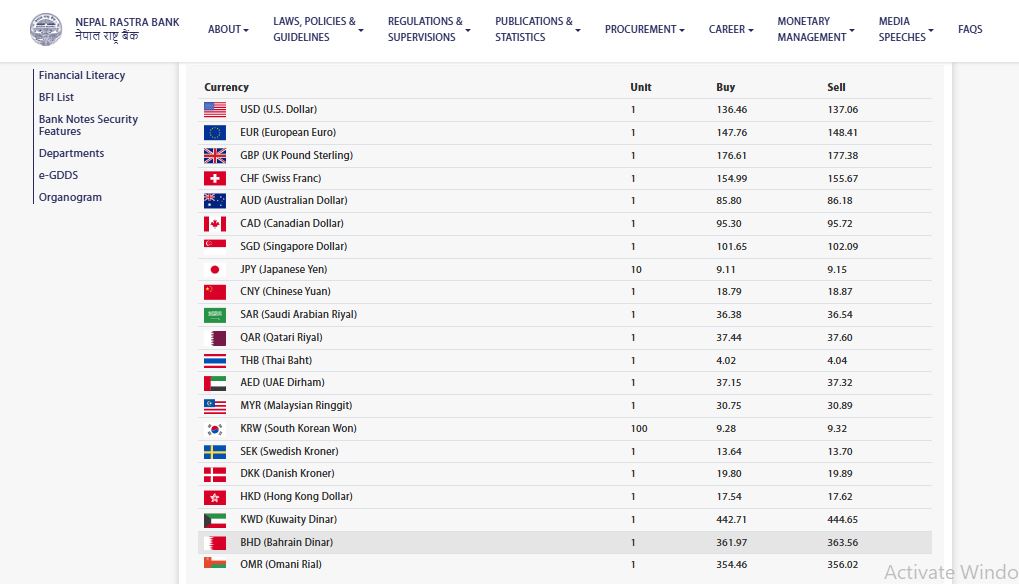Expand the About dropdown menu
The width and height of the screenshot is (1019, 584).
tap(228, 29)
